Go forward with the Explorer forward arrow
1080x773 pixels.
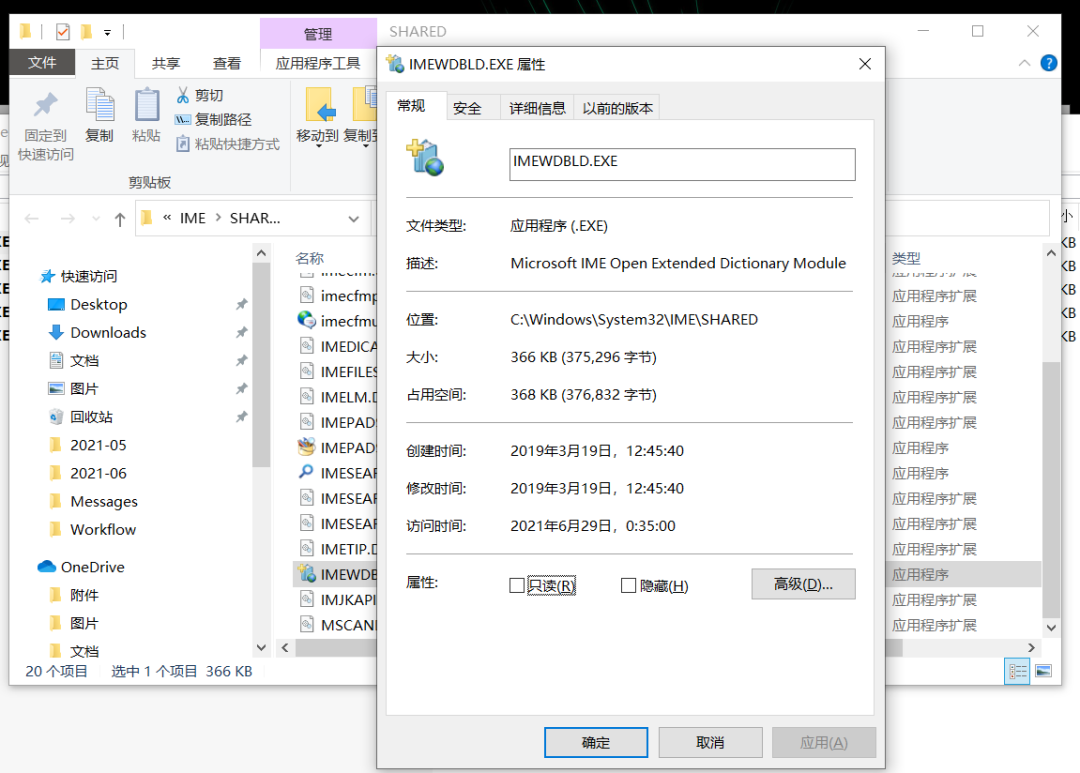(x=68, y=219)
